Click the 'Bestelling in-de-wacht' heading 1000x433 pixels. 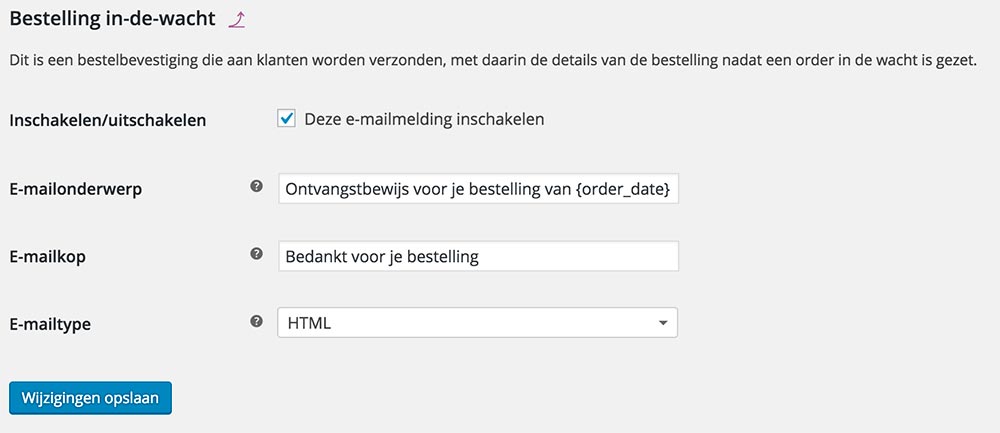(112, 17)
